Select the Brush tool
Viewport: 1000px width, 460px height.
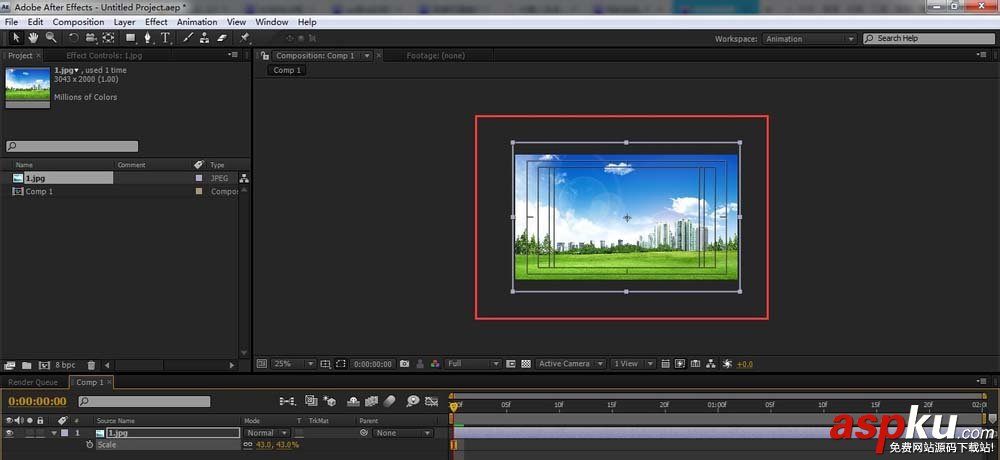tap(188, 38)
